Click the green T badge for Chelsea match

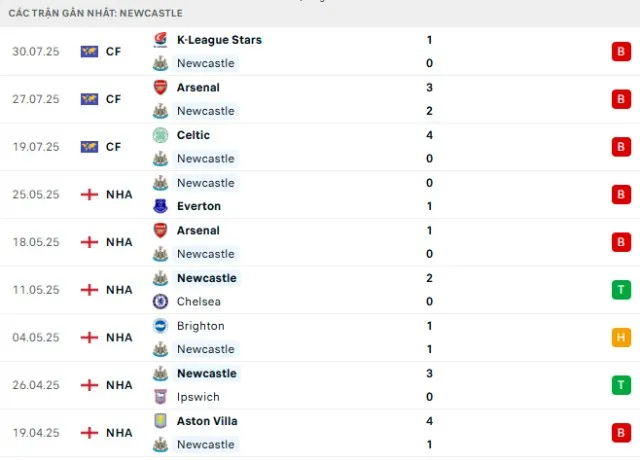click(621, 290)
